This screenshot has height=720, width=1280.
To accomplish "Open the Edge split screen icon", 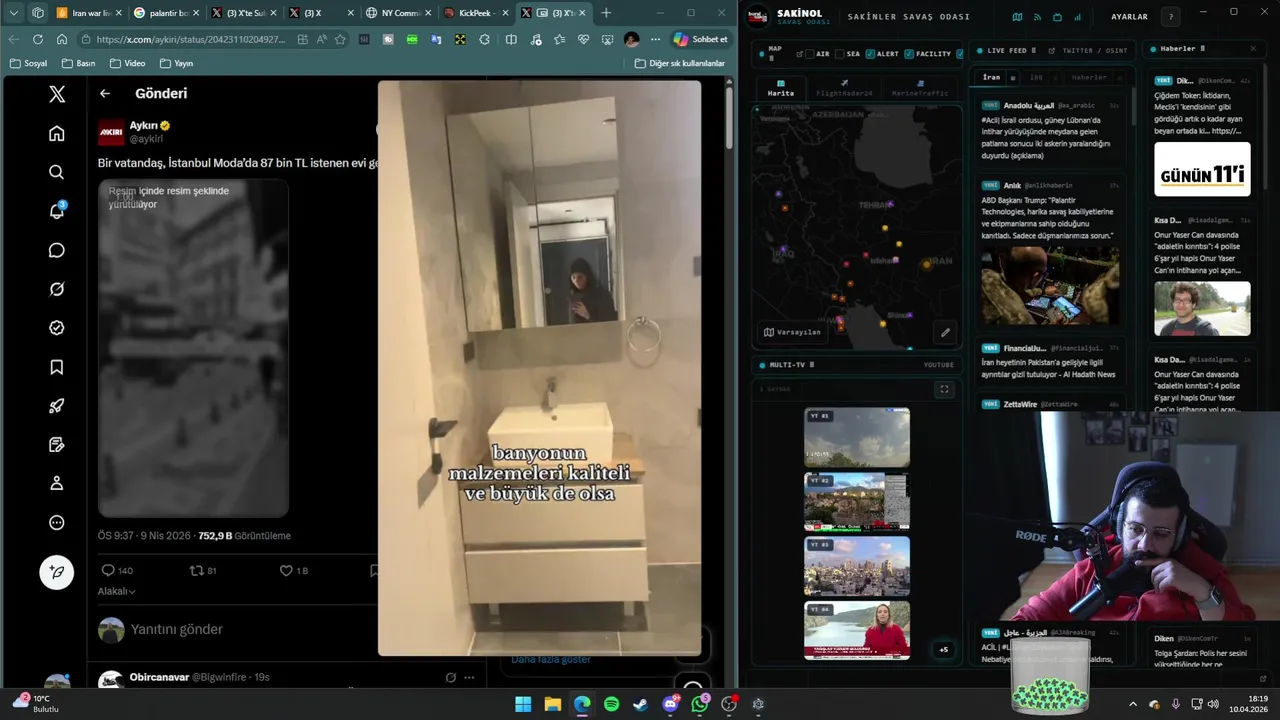I will pyautogui.click(x=511, y=39).
